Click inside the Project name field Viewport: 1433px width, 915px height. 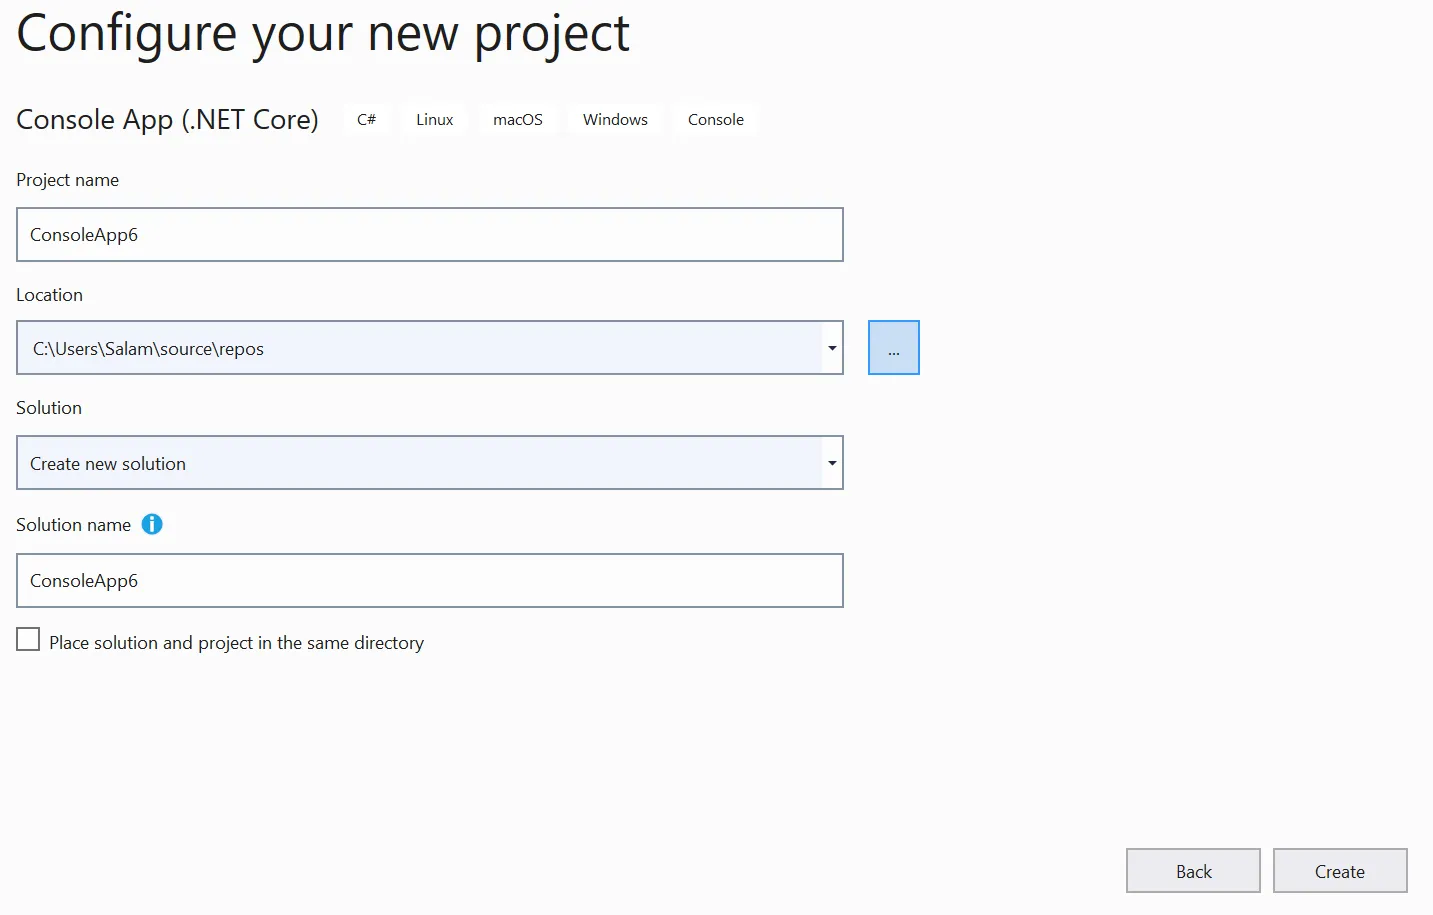pos(430,234)
